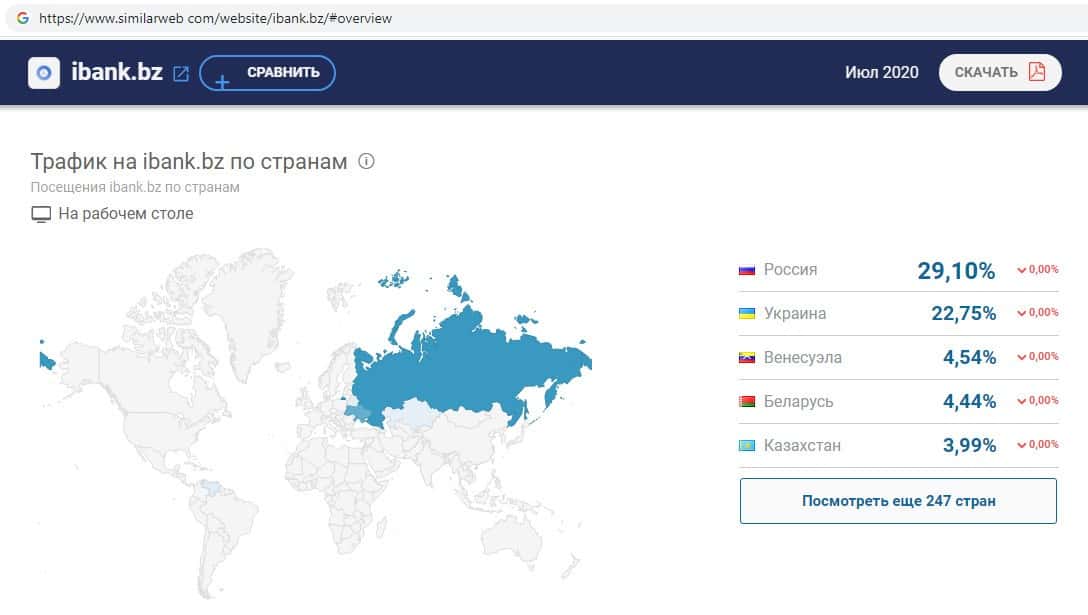This screenshot has height=615, width=1088.
Task: Click the ibank.bz site favicon logo
Action: coord(44,73)
